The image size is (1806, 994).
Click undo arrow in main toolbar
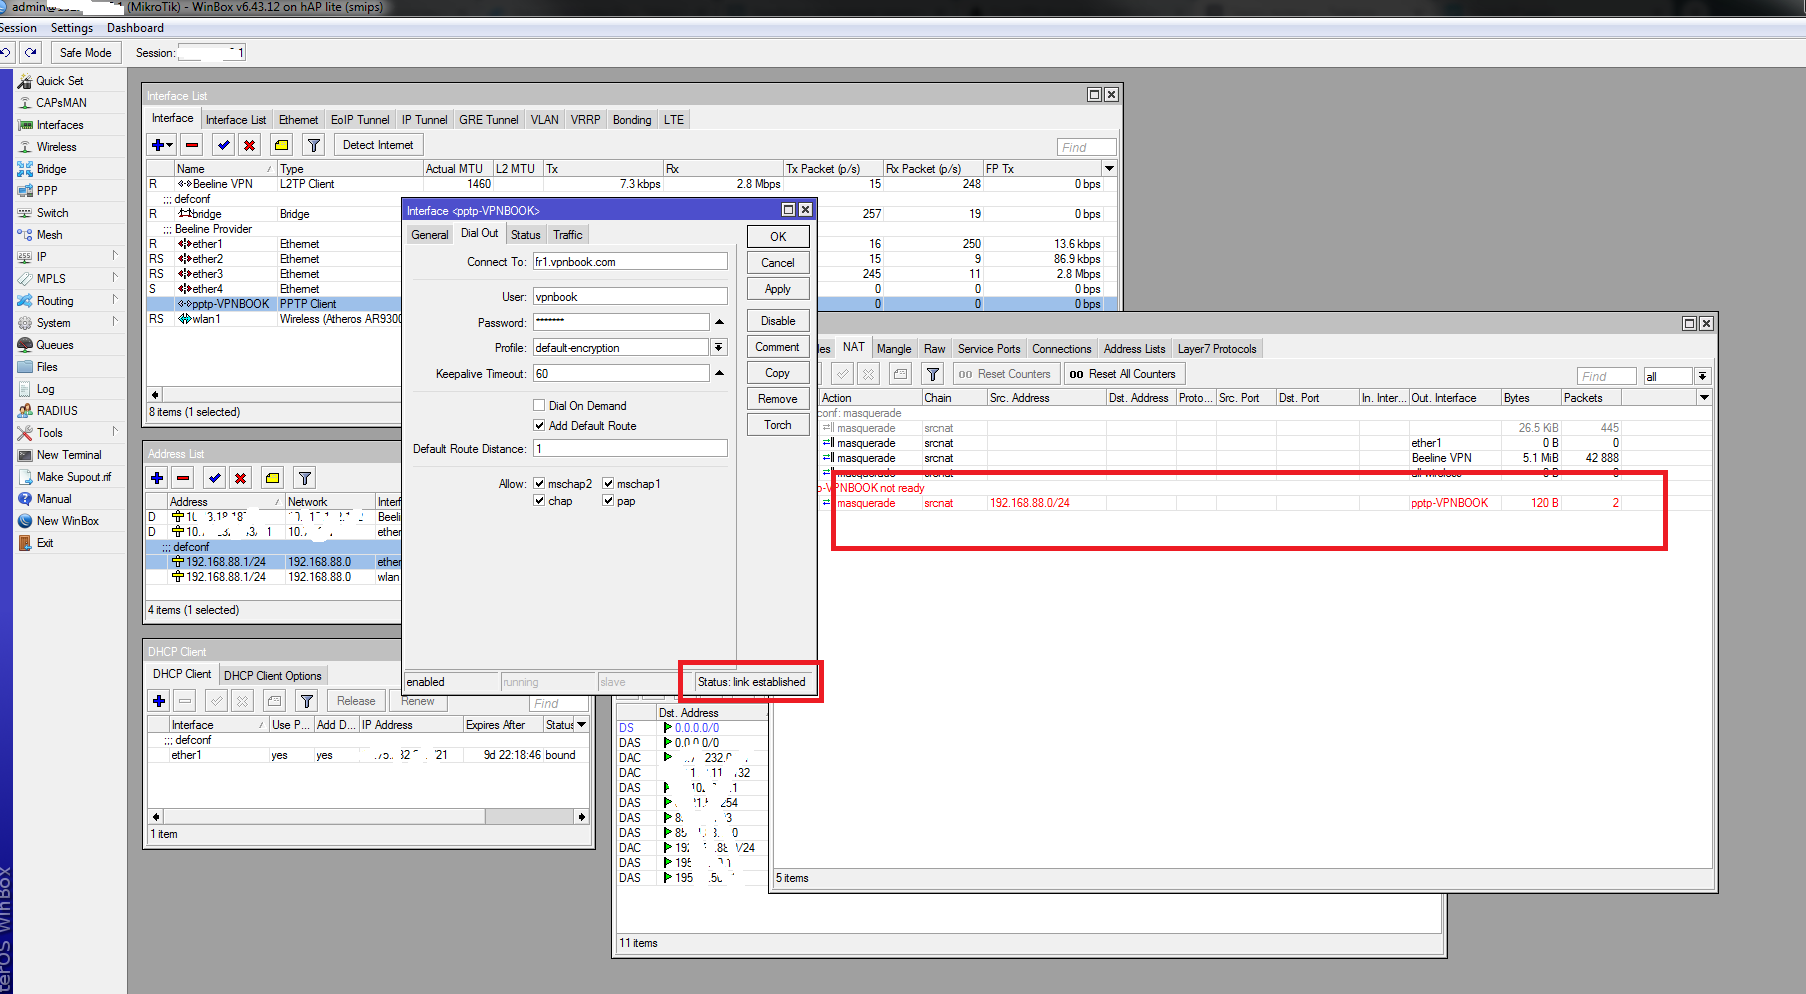point(6,52)
